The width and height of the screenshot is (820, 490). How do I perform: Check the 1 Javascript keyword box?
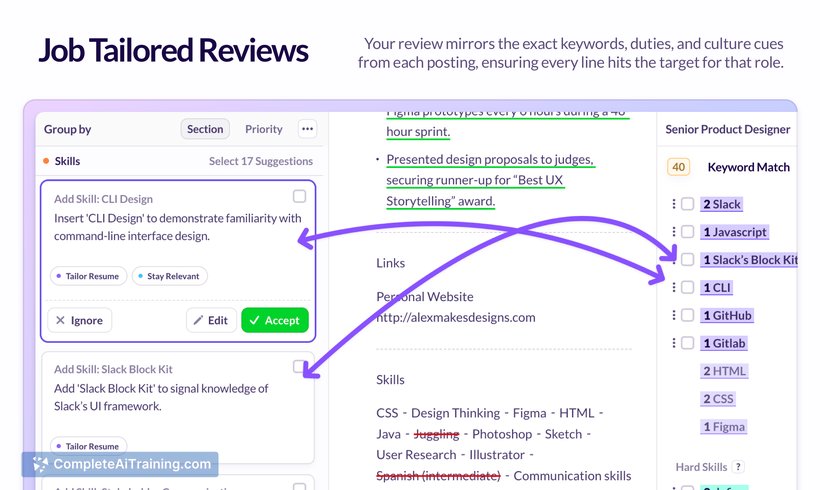click(688, 232)
